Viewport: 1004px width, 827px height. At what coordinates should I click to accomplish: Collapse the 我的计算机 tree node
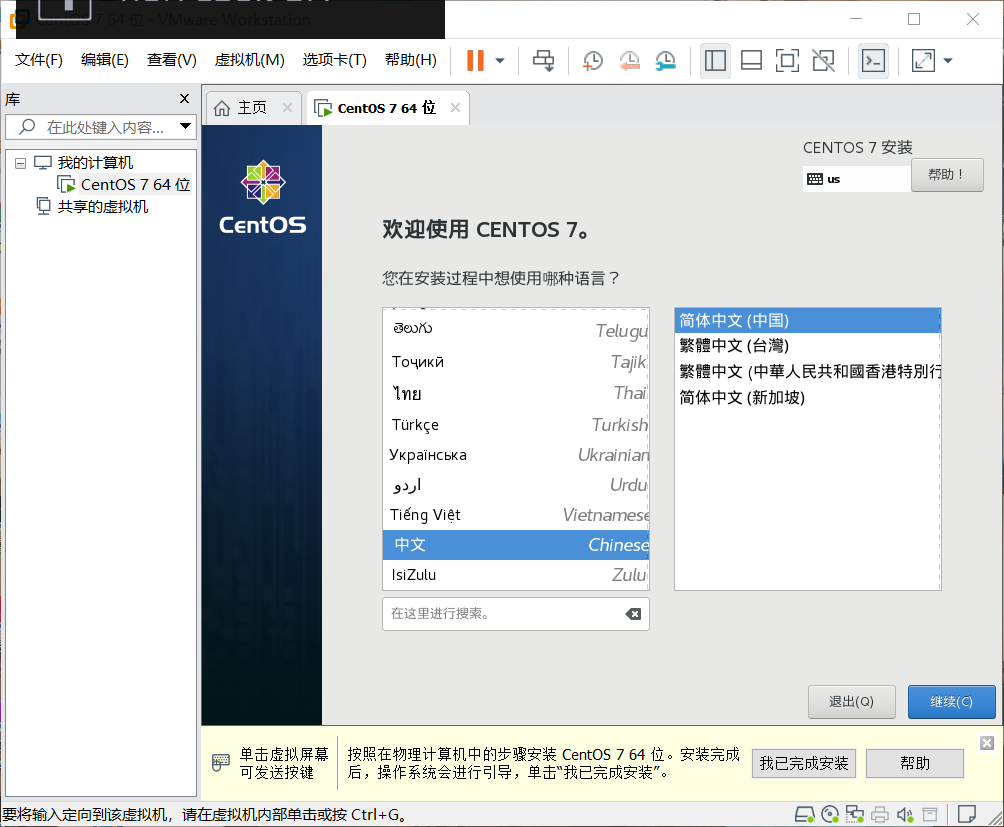pos(20,163)
